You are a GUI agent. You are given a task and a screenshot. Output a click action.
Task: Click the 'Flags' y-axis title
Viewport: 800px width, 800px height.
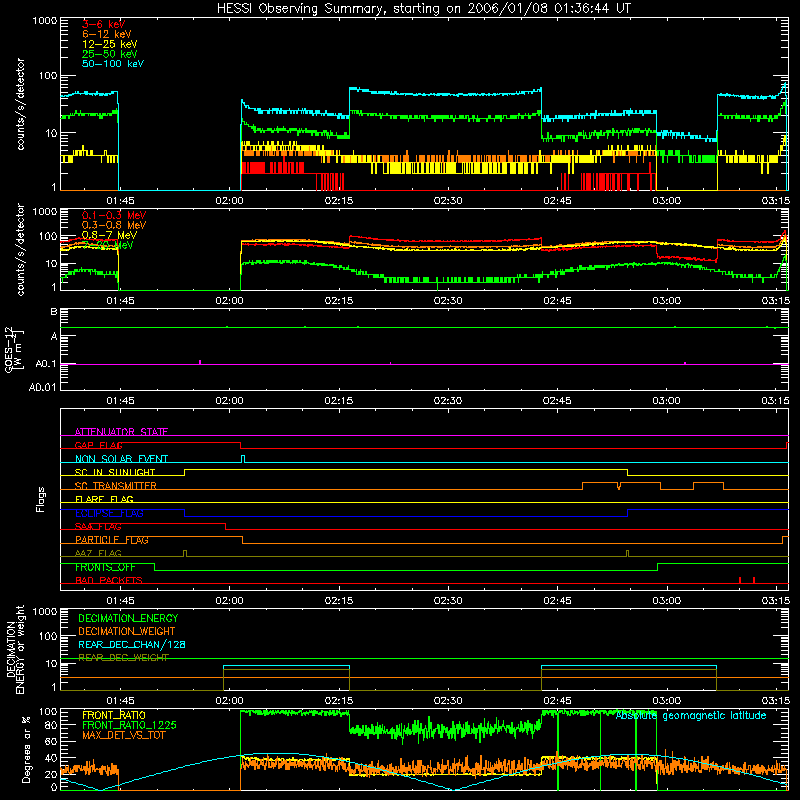[41, 499]
